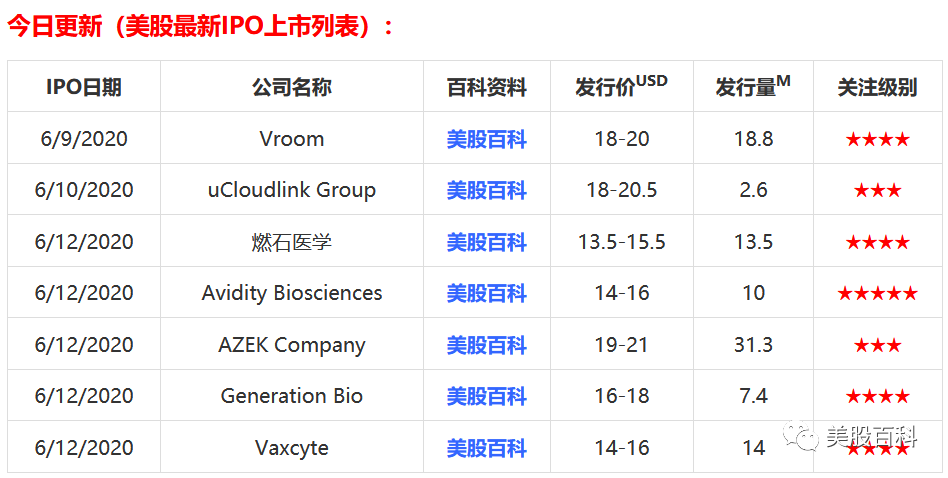
Task: Click the three-star rating for uCloudlink Group
Action: [x=877, y=191]
